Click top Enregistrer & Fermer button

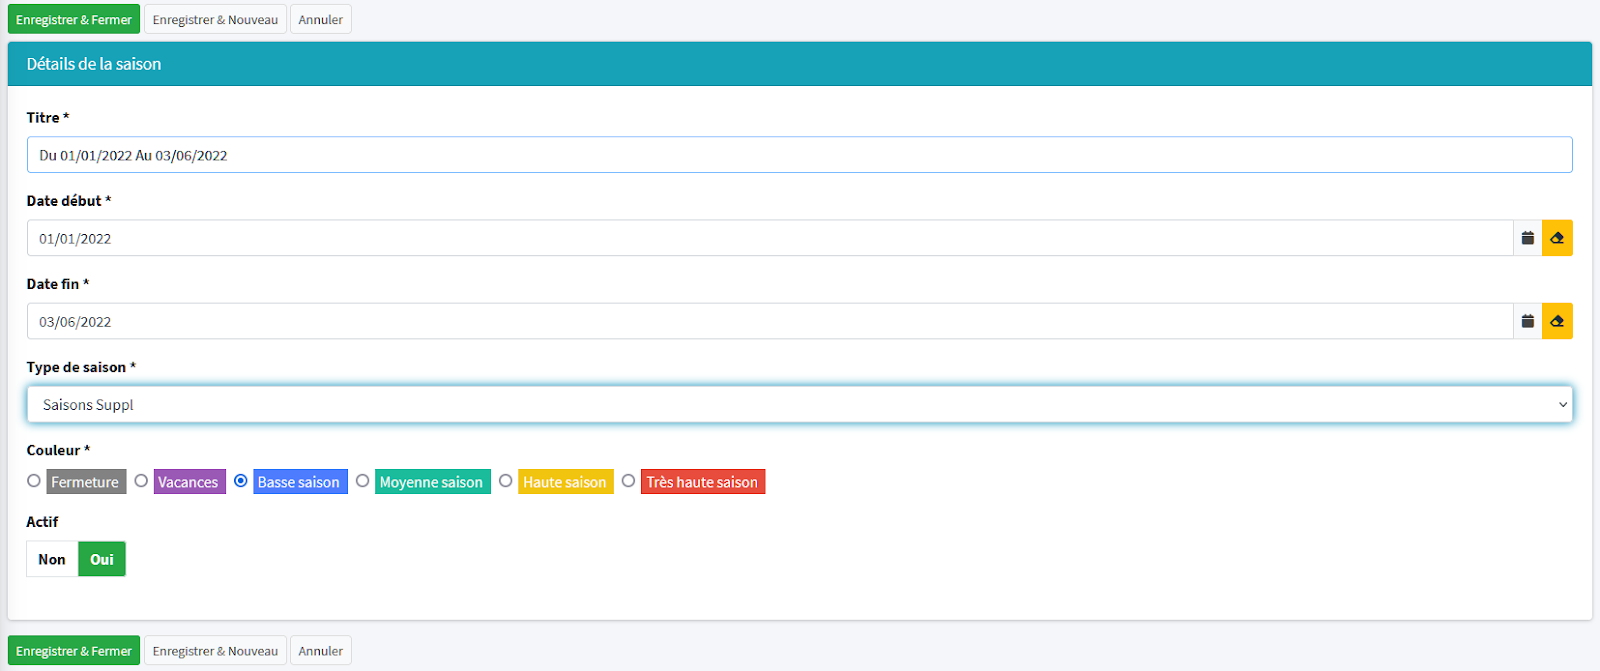coord(74,20)
